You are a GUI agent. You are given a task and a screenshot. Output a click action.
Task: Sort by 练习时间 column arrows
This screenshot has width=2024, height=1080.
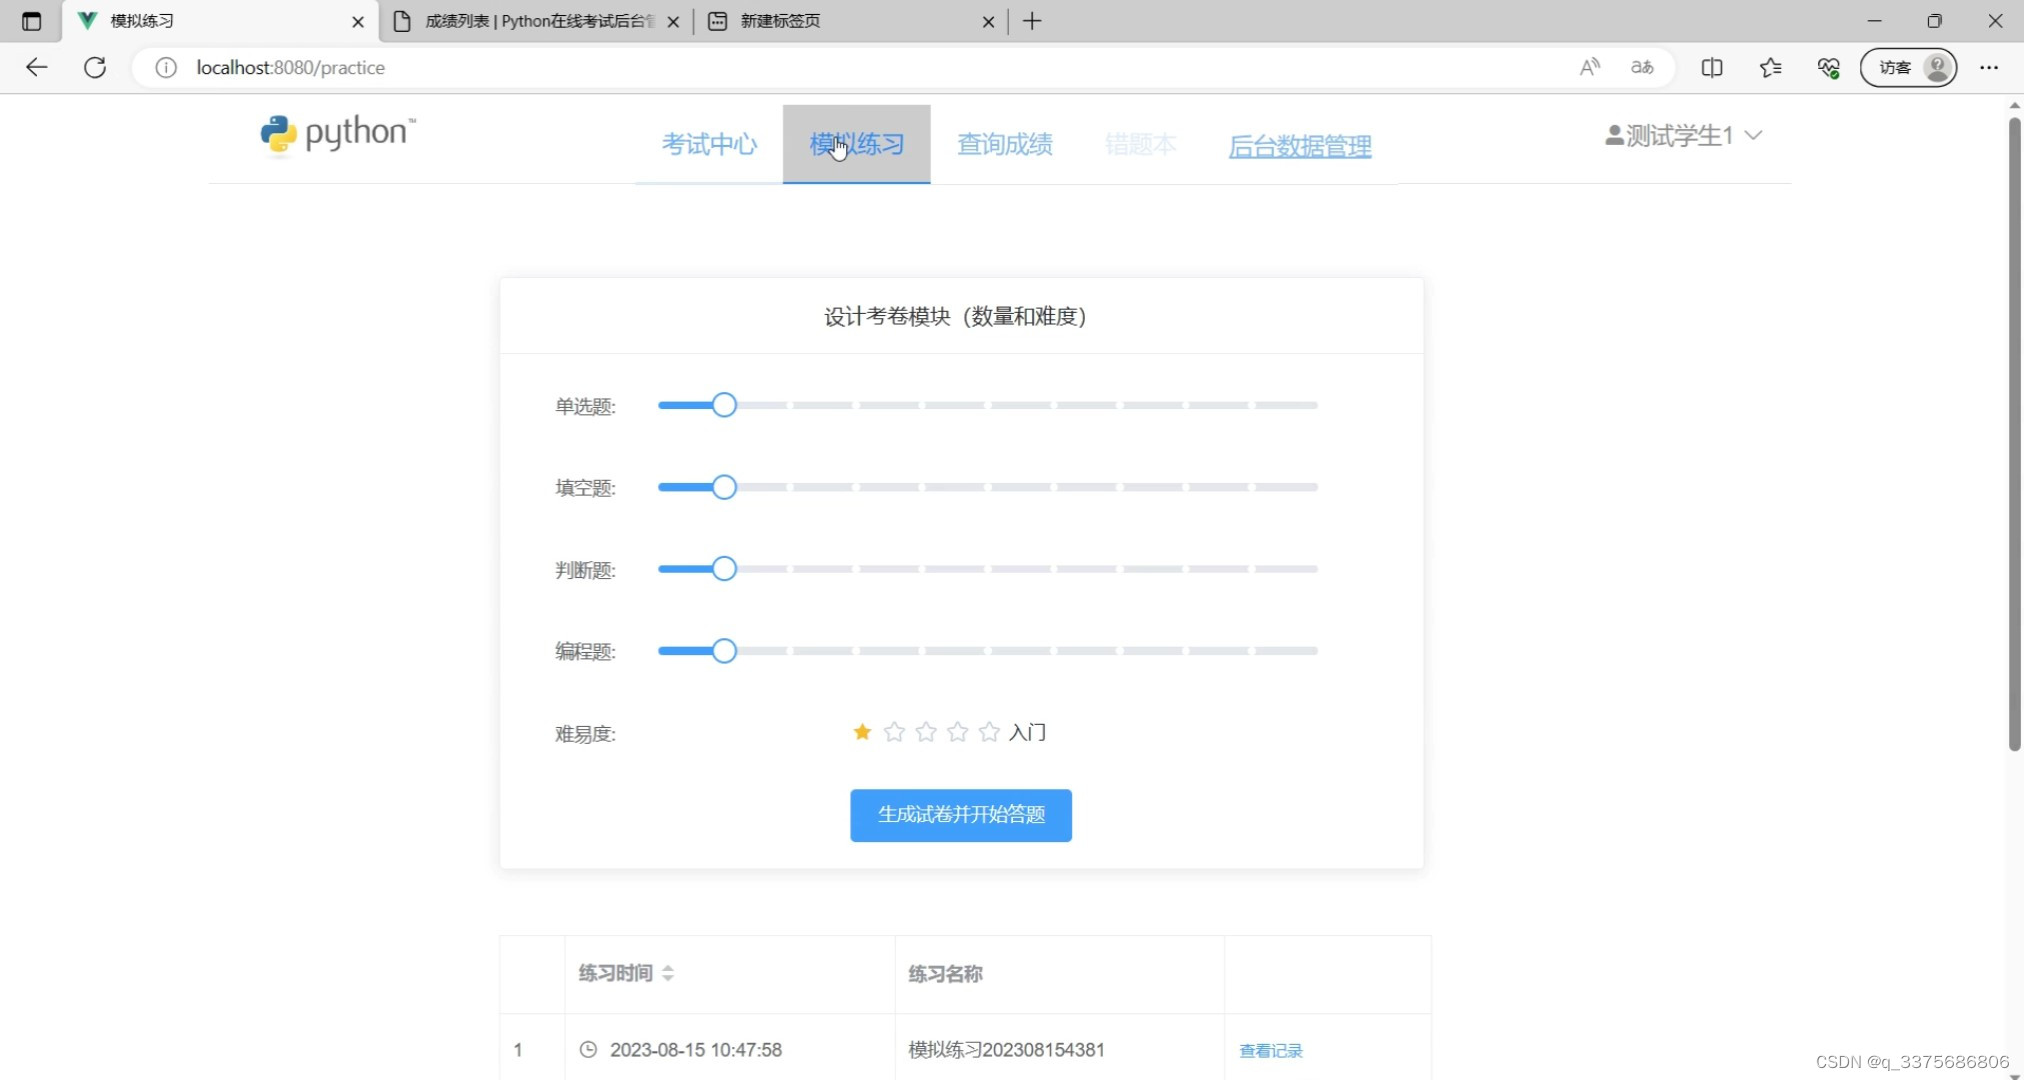tap(668, 973)
